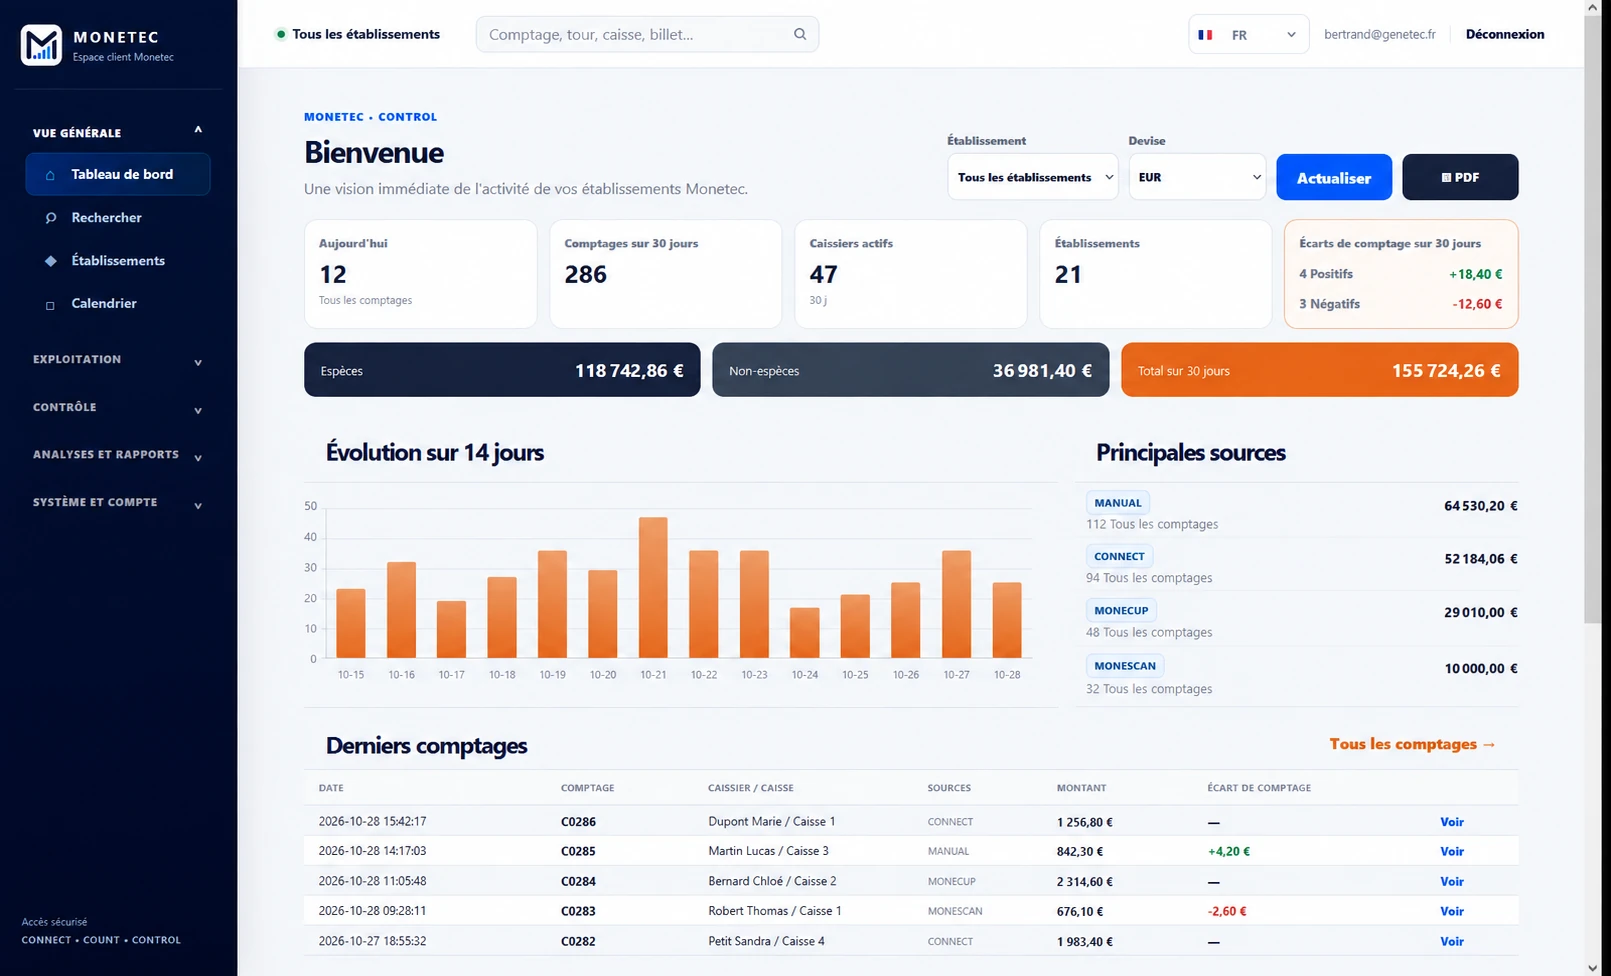Click the Rechercher magnifier sidebar icon
The height and width of the screenshot is (976, 1611).
point(50,218)
